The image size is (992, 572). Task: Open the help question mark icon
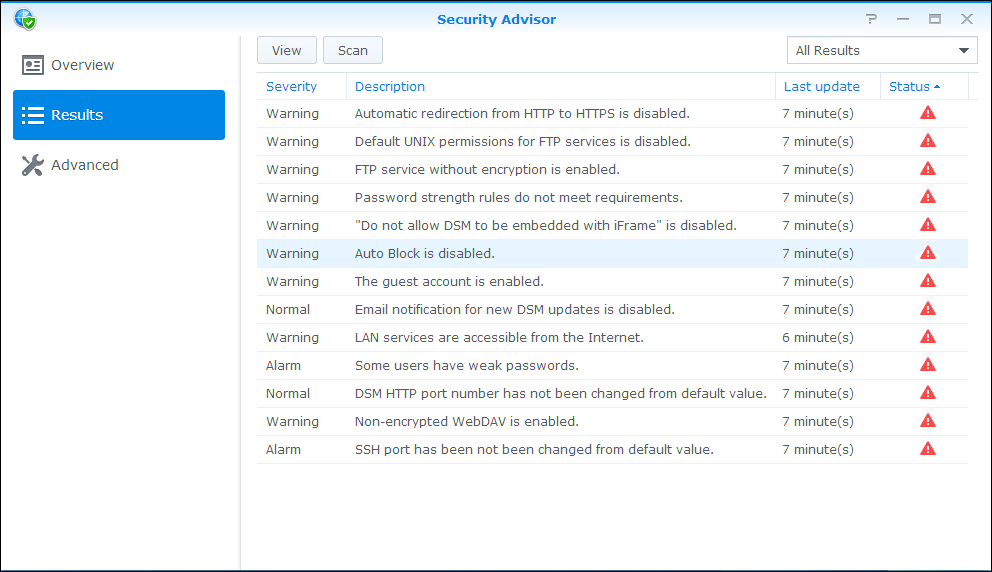872,19
